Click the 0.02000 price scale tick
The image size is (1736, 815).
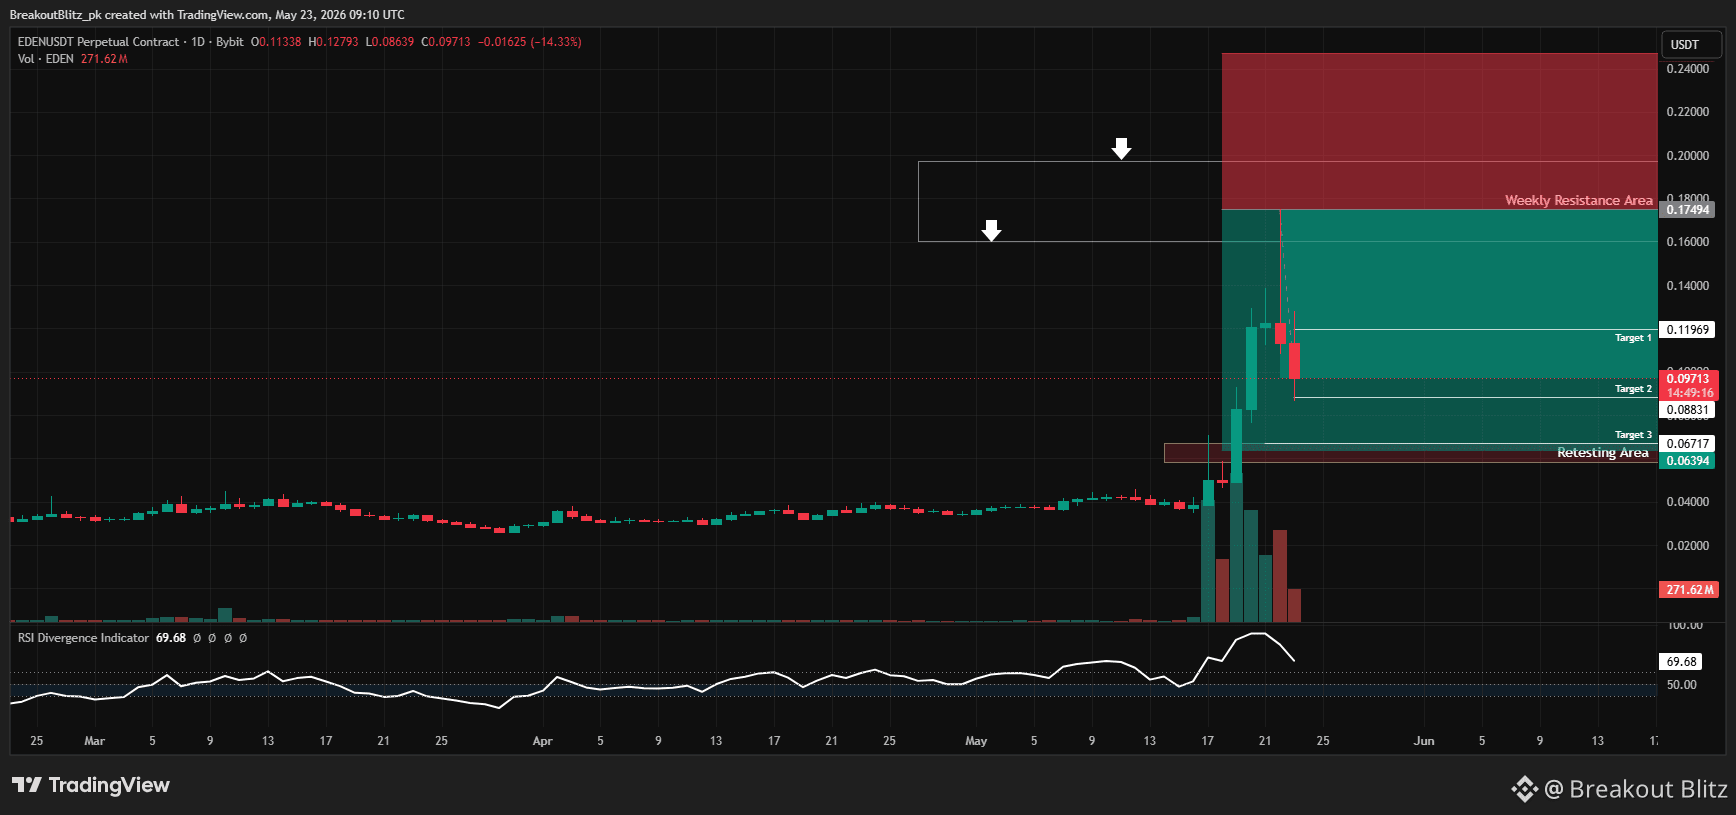[x=1688, y=546]
